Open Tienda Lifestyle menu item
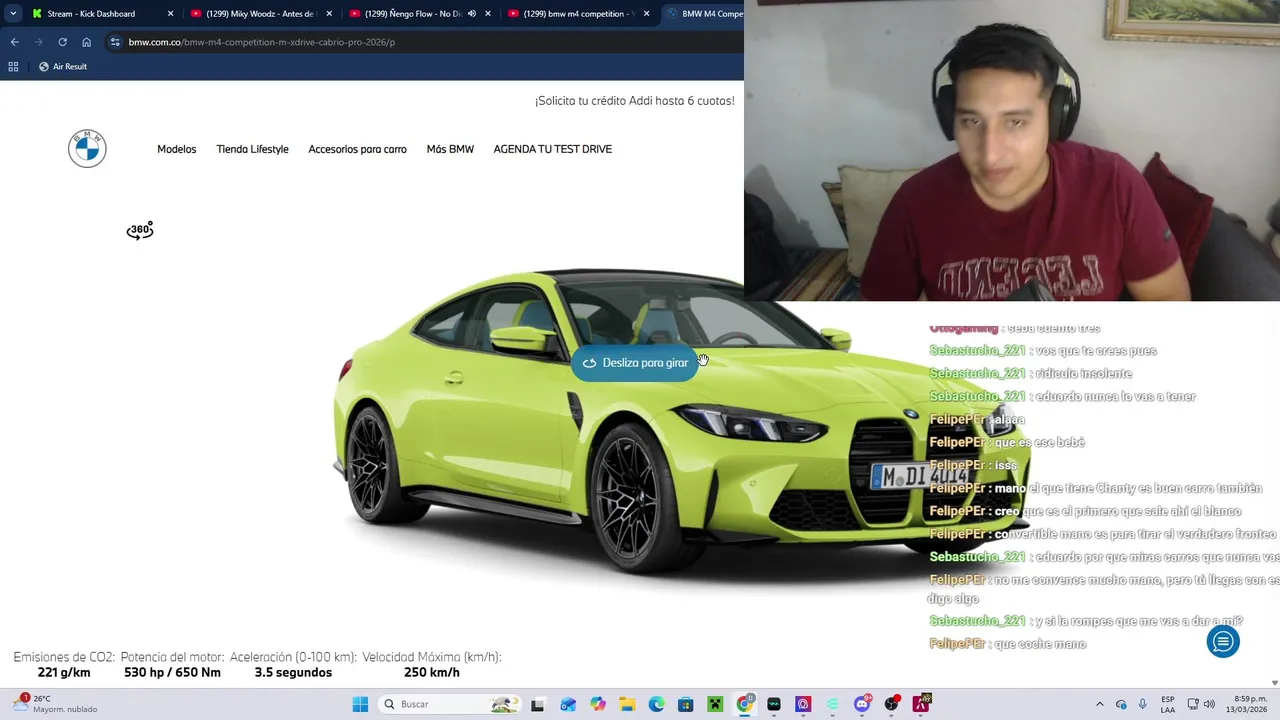The width and height of the screenshot is (1280, 720). (x=252, y=149)
